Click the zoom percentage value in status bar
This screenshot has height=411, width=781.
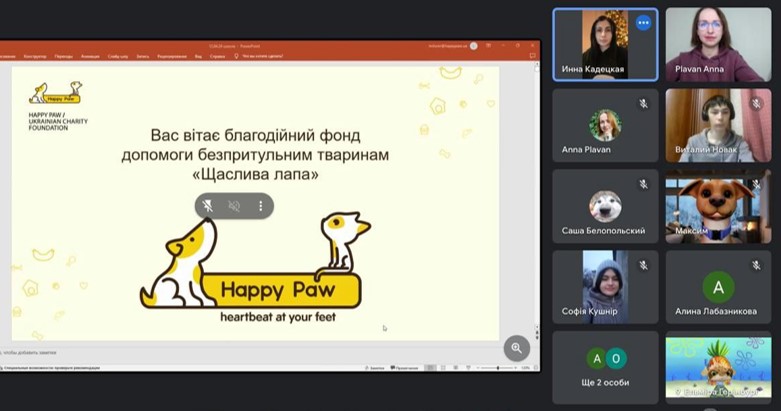(x=525, y=368)
